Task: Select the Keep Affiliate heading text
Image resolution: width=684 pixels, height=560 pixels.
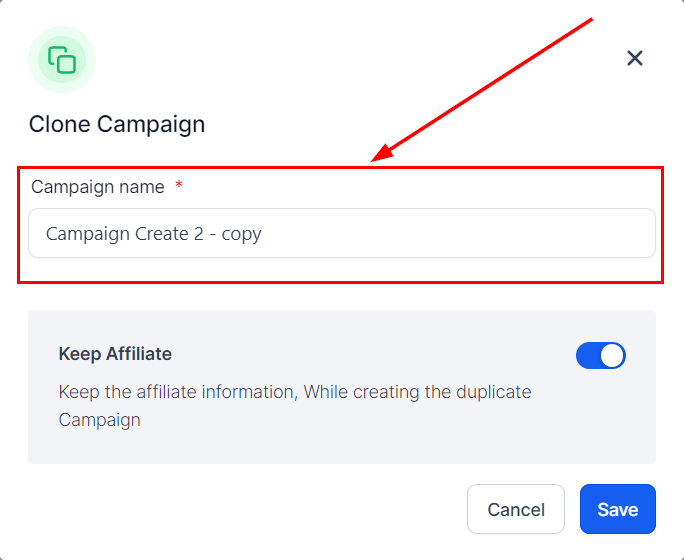Action: [115, 353]
